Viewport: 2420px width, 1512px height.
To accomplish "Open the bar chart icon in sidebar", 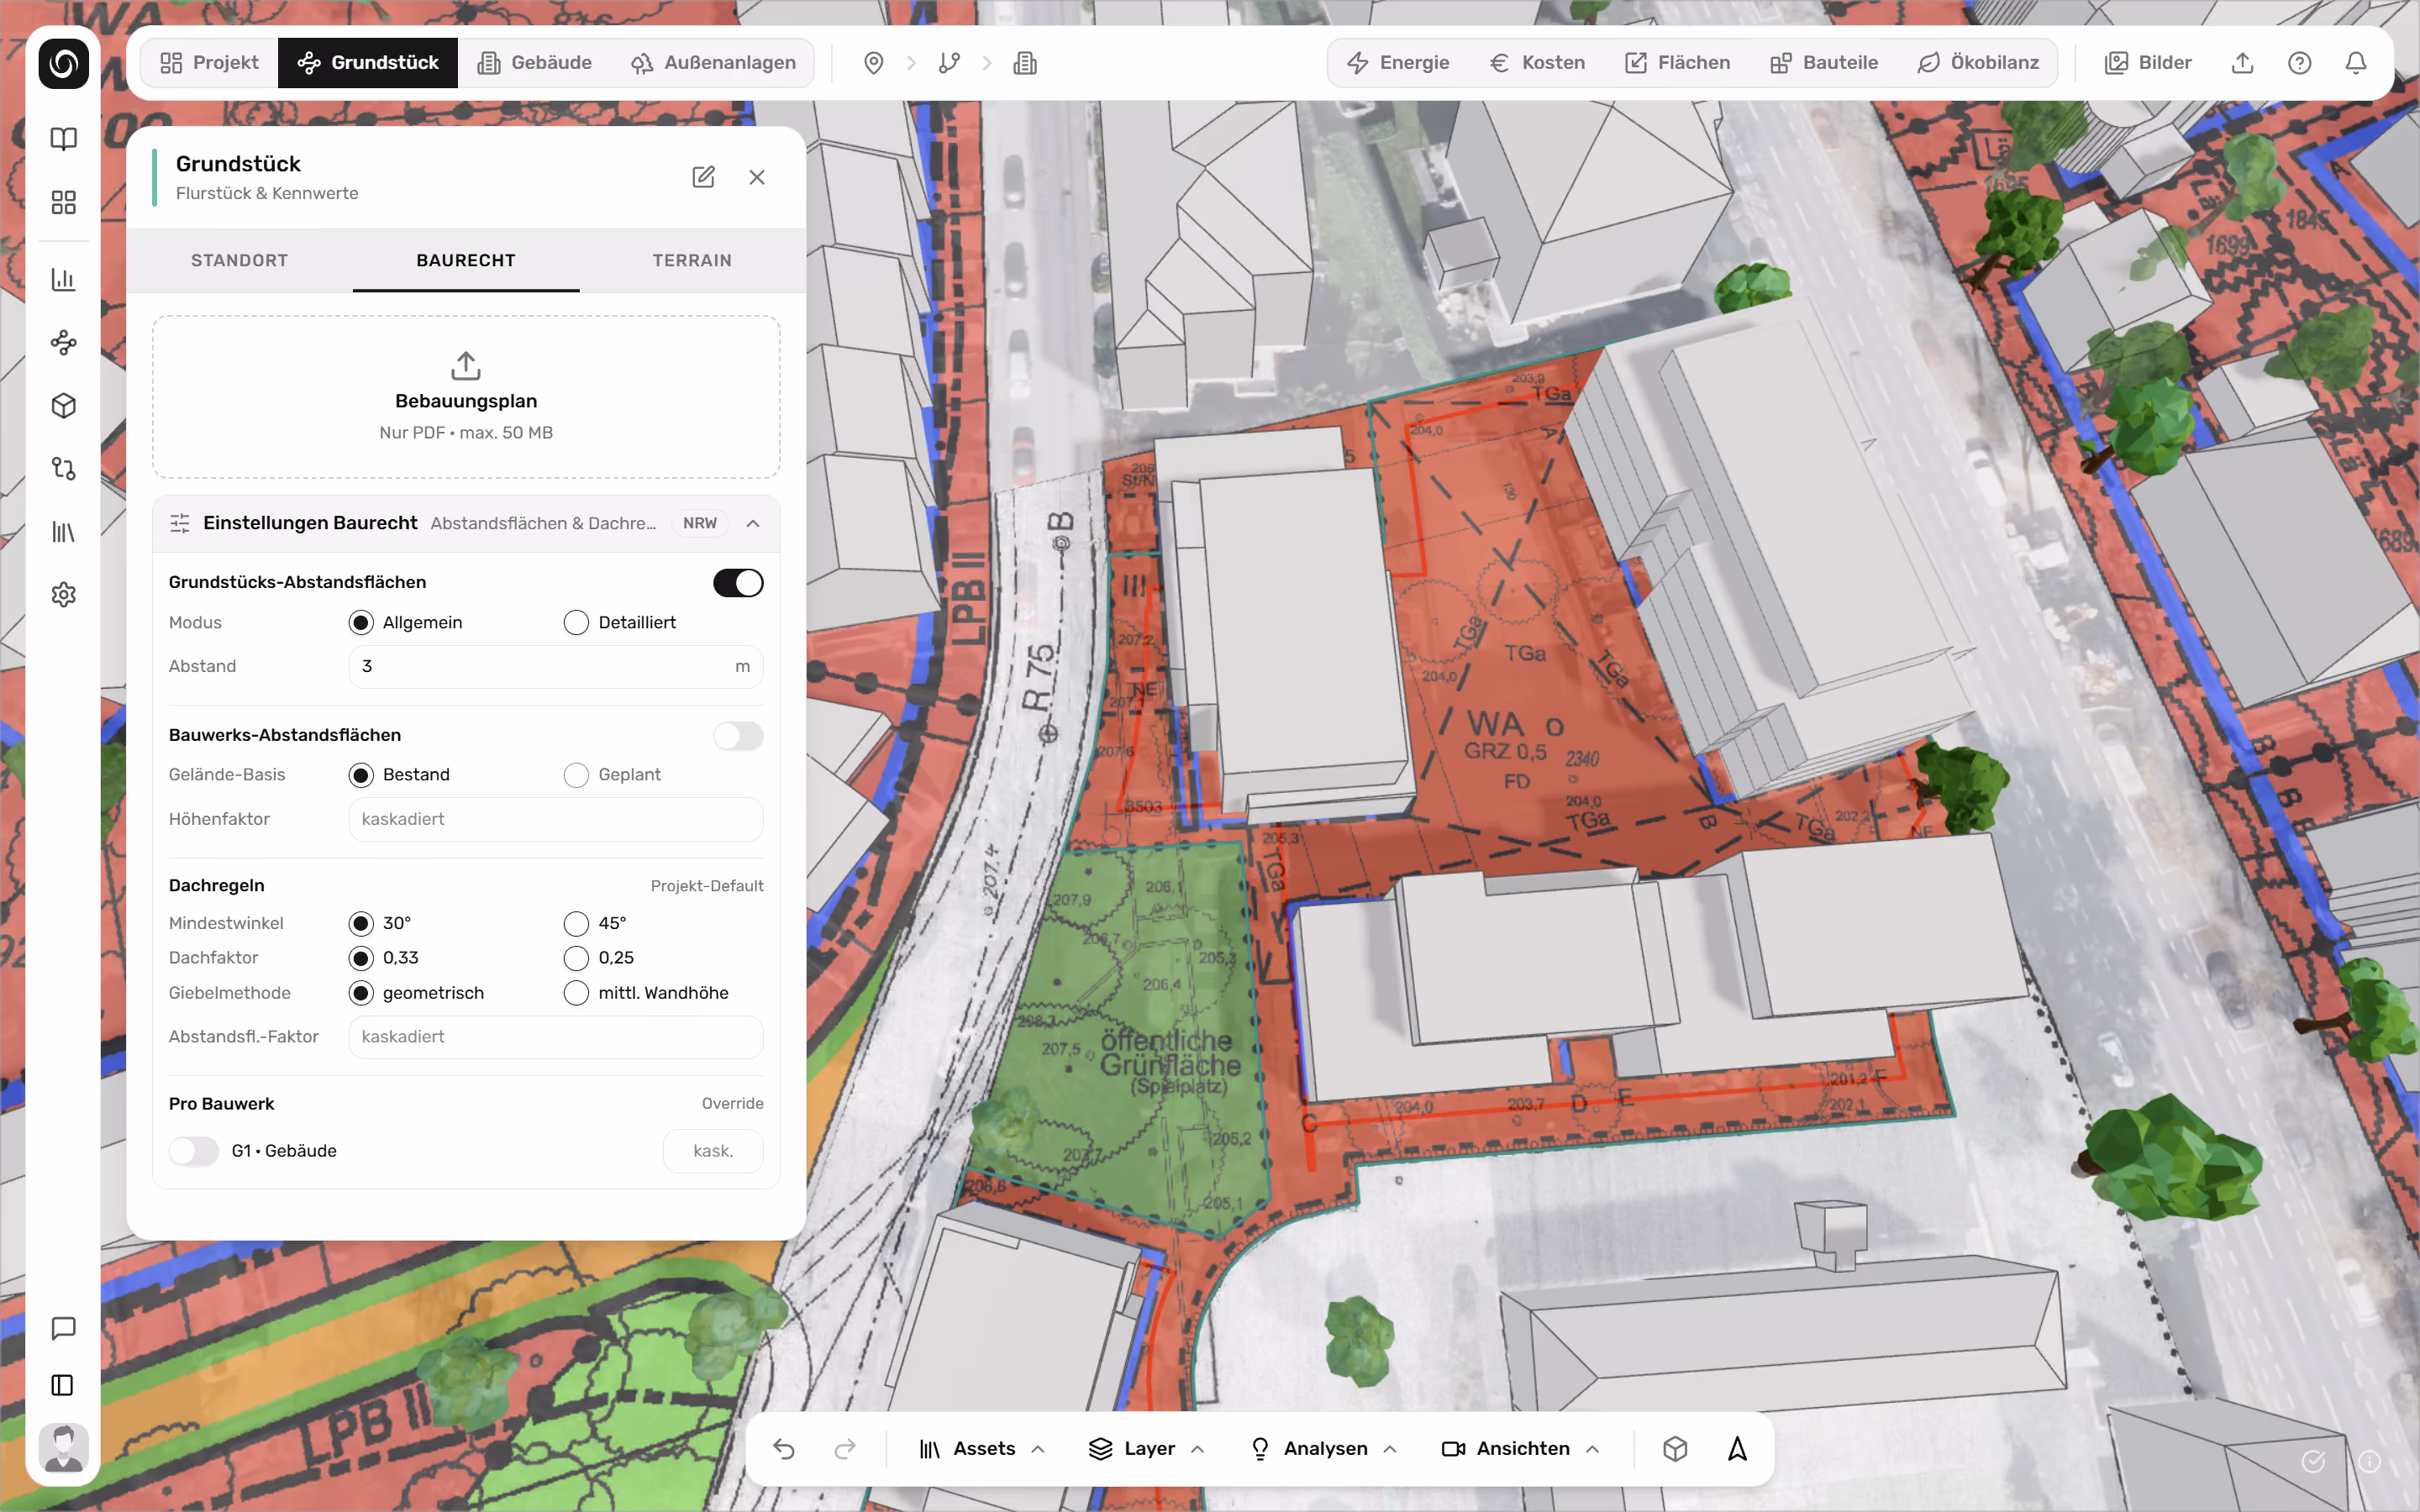I will click(63, 279).
